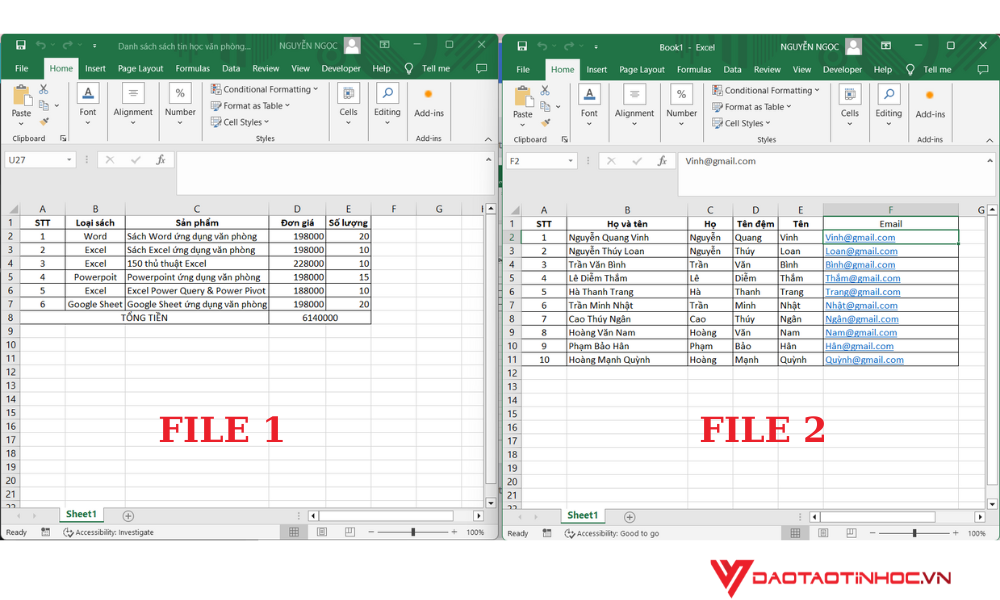Click Paste icon in File 1 ribbon
This screenshot has height=600, width=1000.
point(21,96)
